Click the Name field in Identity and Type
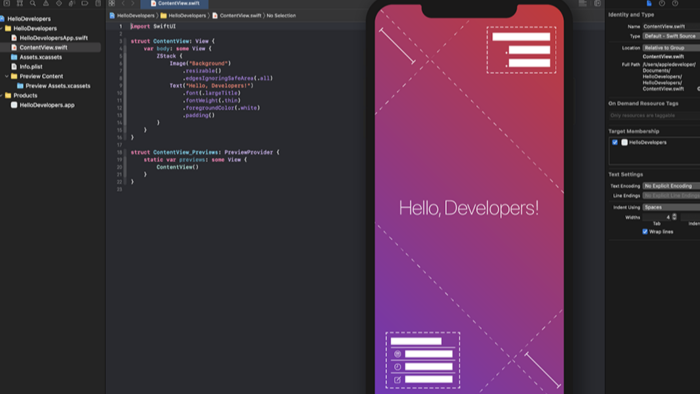Screen dimensions: 700x394 [x=671, y=26]
